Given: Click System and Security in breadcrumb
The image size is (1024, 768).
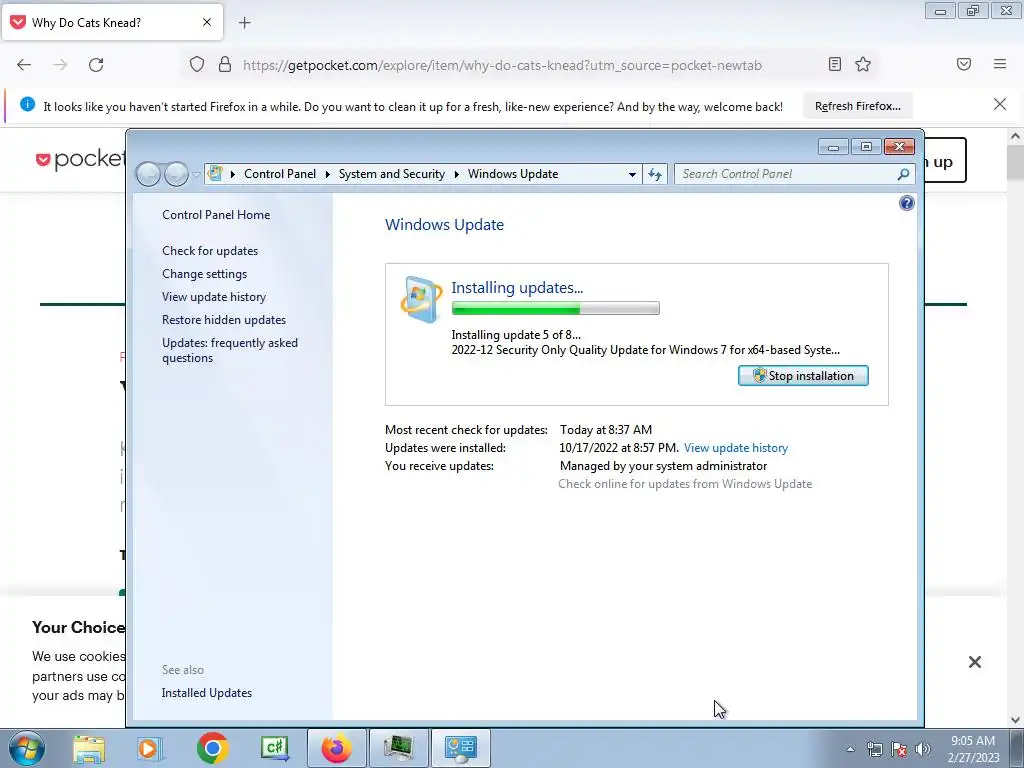Looking at the screenshot, I should point(392,174).
